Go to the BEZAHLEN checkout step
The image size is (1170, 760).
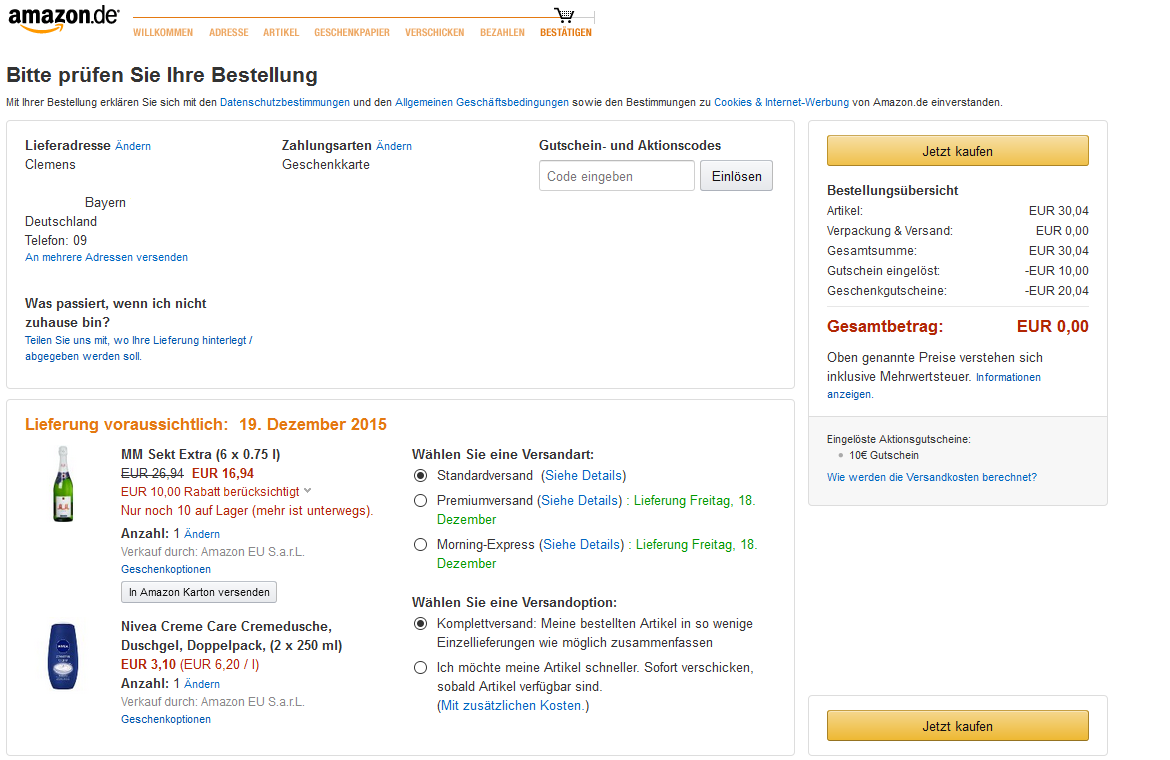502,33
